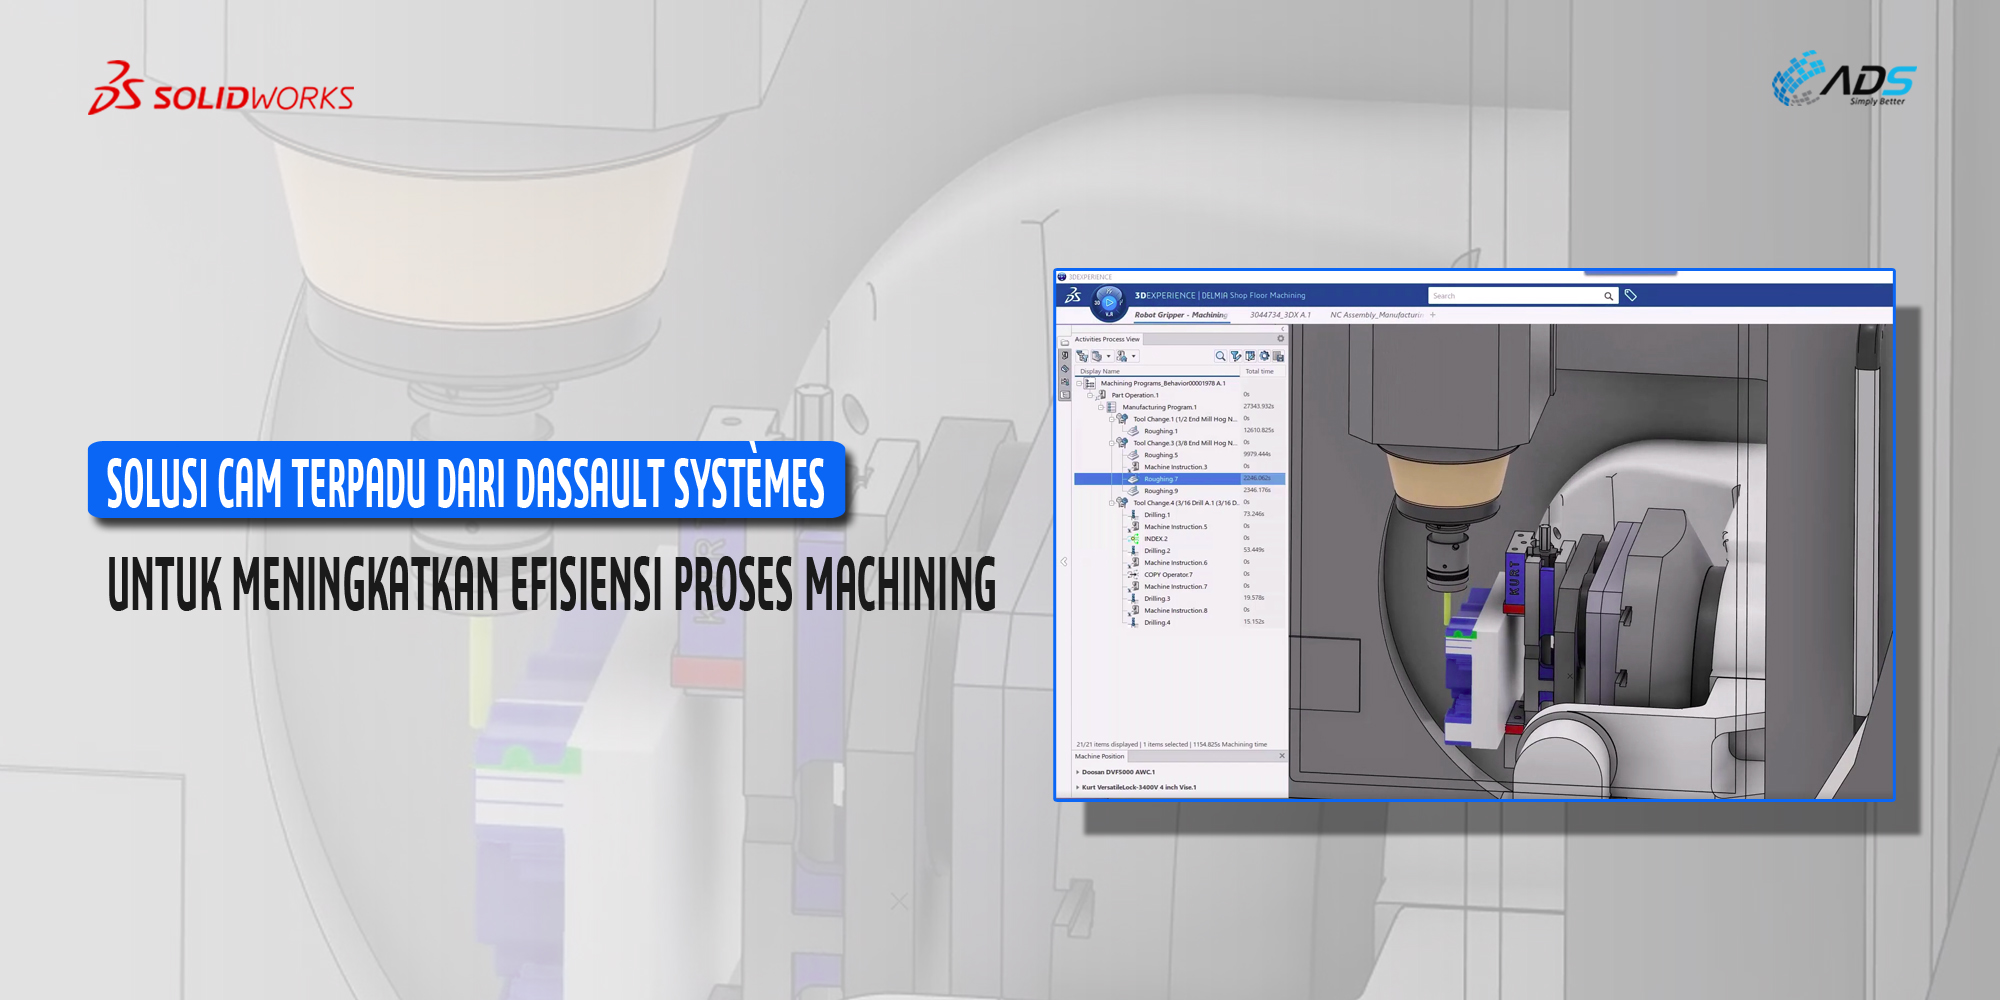The height and width of the screenshot is (1000, 2000).
Task: Expand Kurt VersatileLock-3400V 4 inch Vise.1
Action: tap(1077, 787)
